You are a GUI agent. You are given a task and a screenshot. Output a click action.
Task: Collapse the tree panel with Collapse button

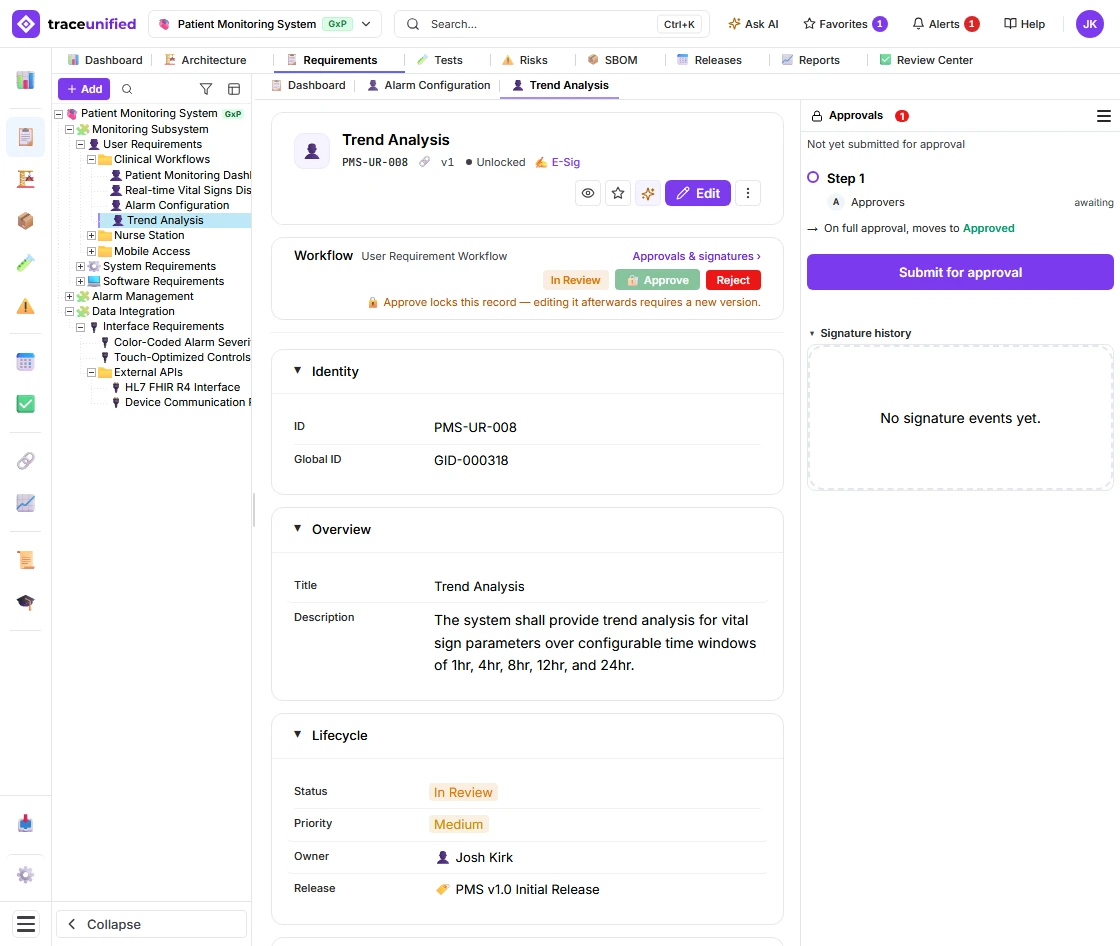point(151,924)
